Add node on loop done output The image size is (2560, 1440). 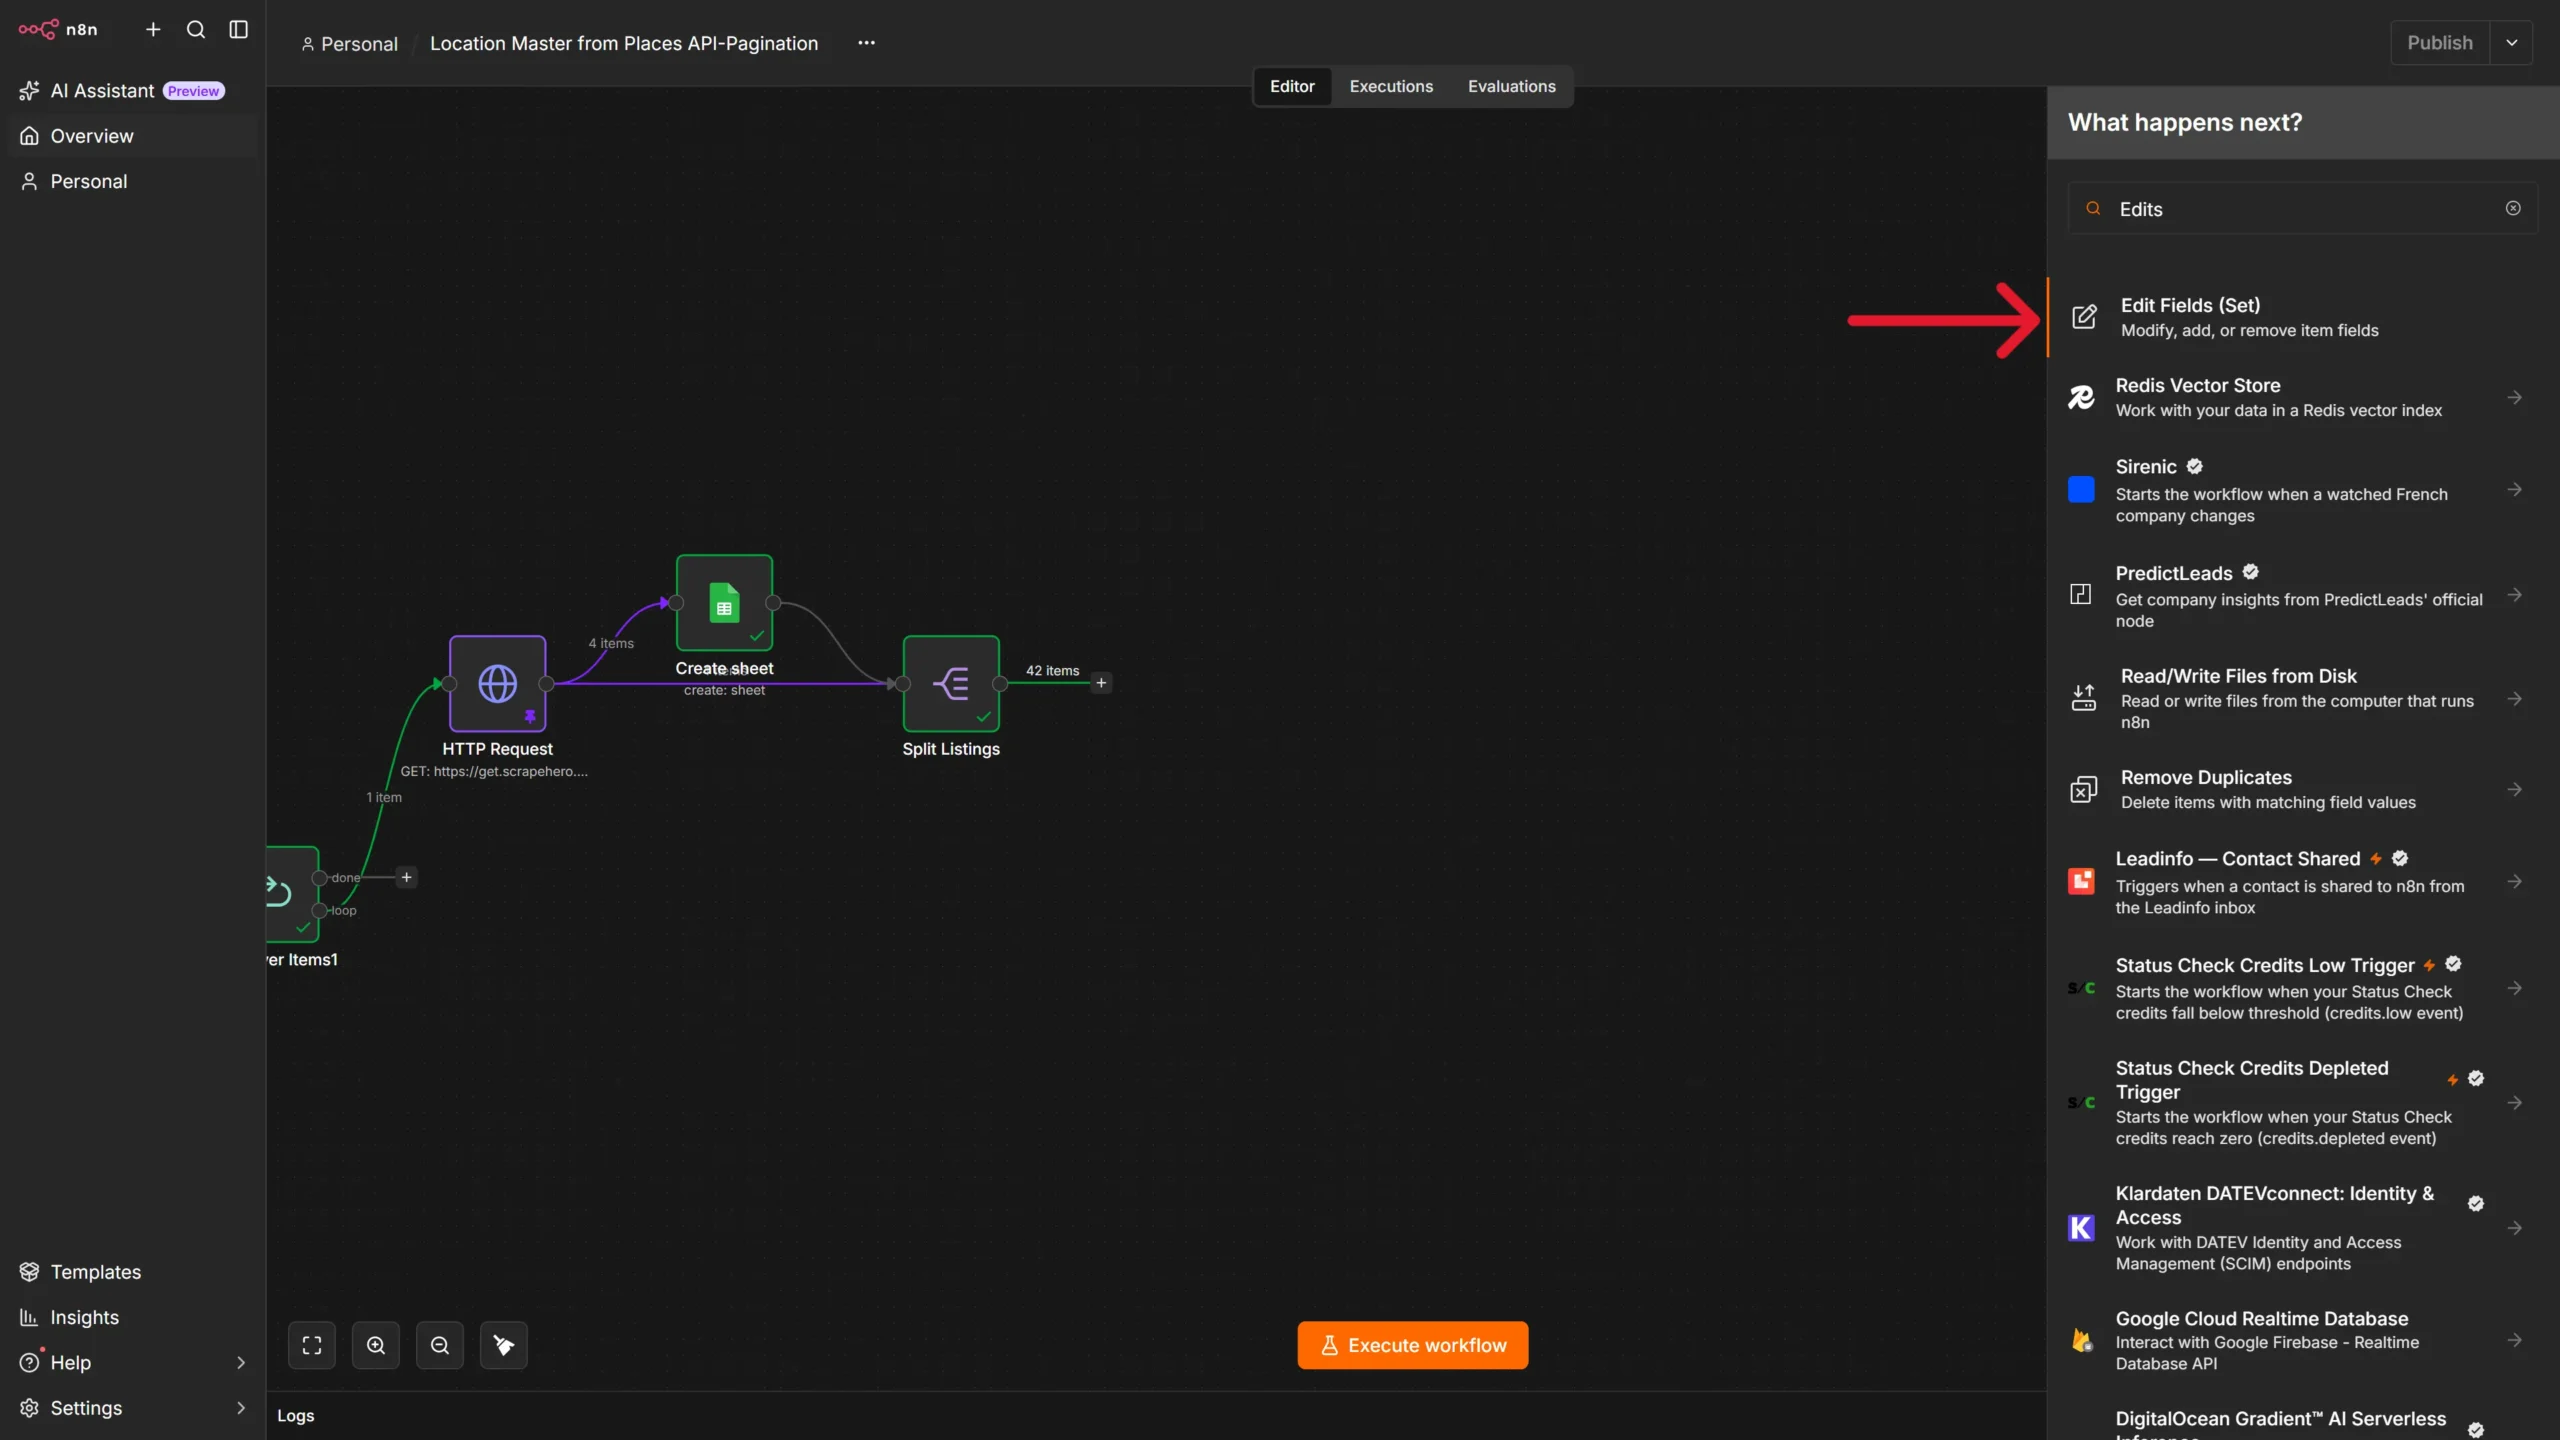(406, 877)
